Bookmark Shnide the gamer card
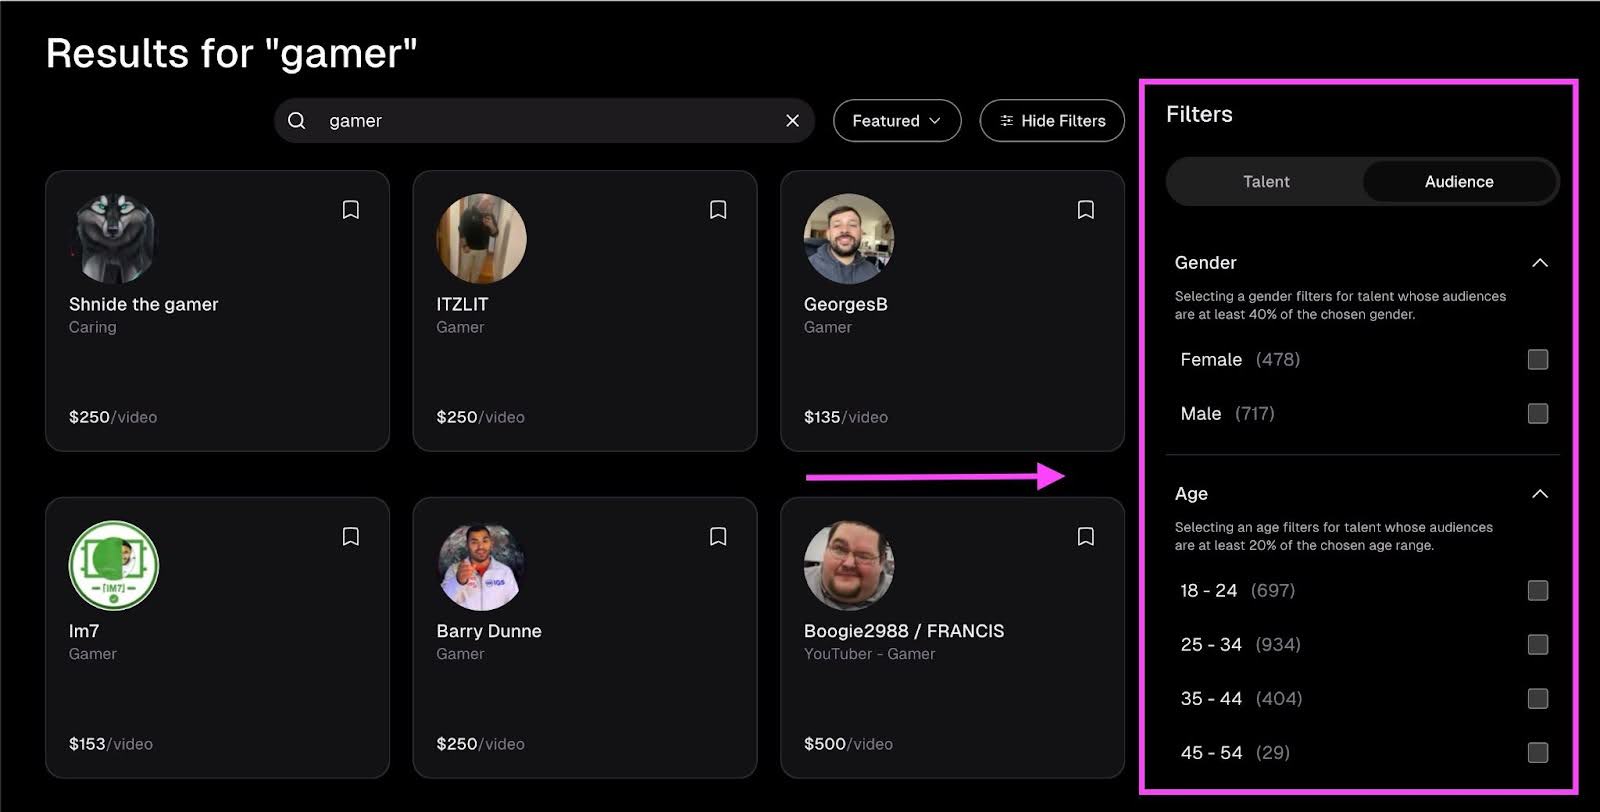The height and width of the screenshot is (812, 1600). click(x=351, y=210)
